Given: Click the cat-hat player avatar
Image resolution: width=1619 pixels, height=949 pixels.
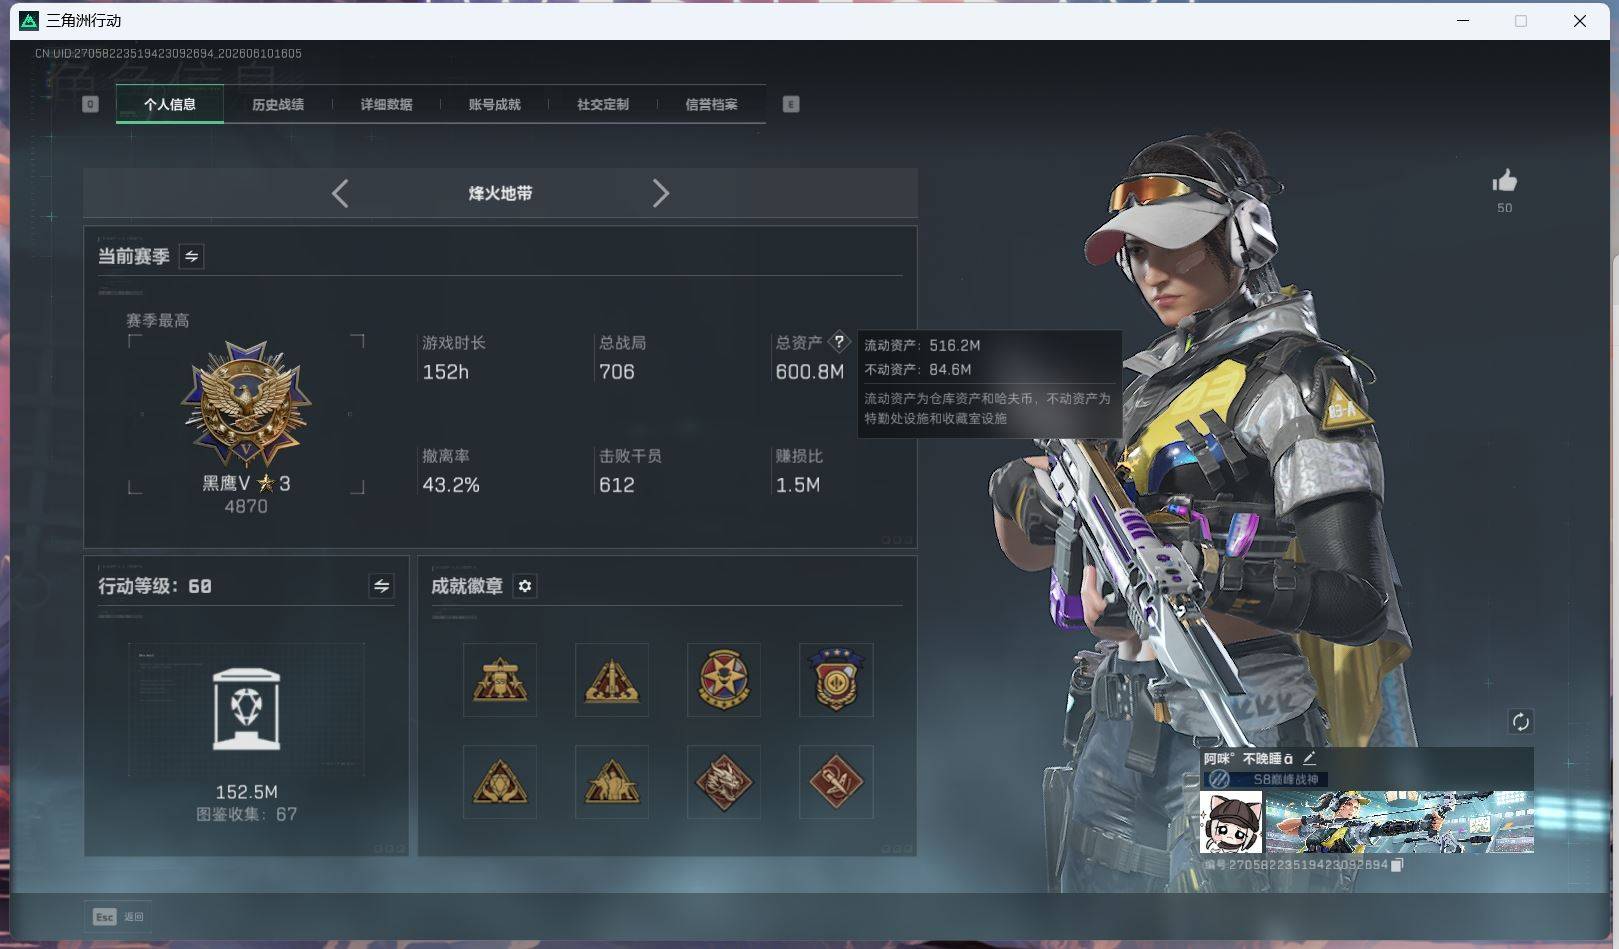Looking at the screenshot, I should pos(1231,822).
